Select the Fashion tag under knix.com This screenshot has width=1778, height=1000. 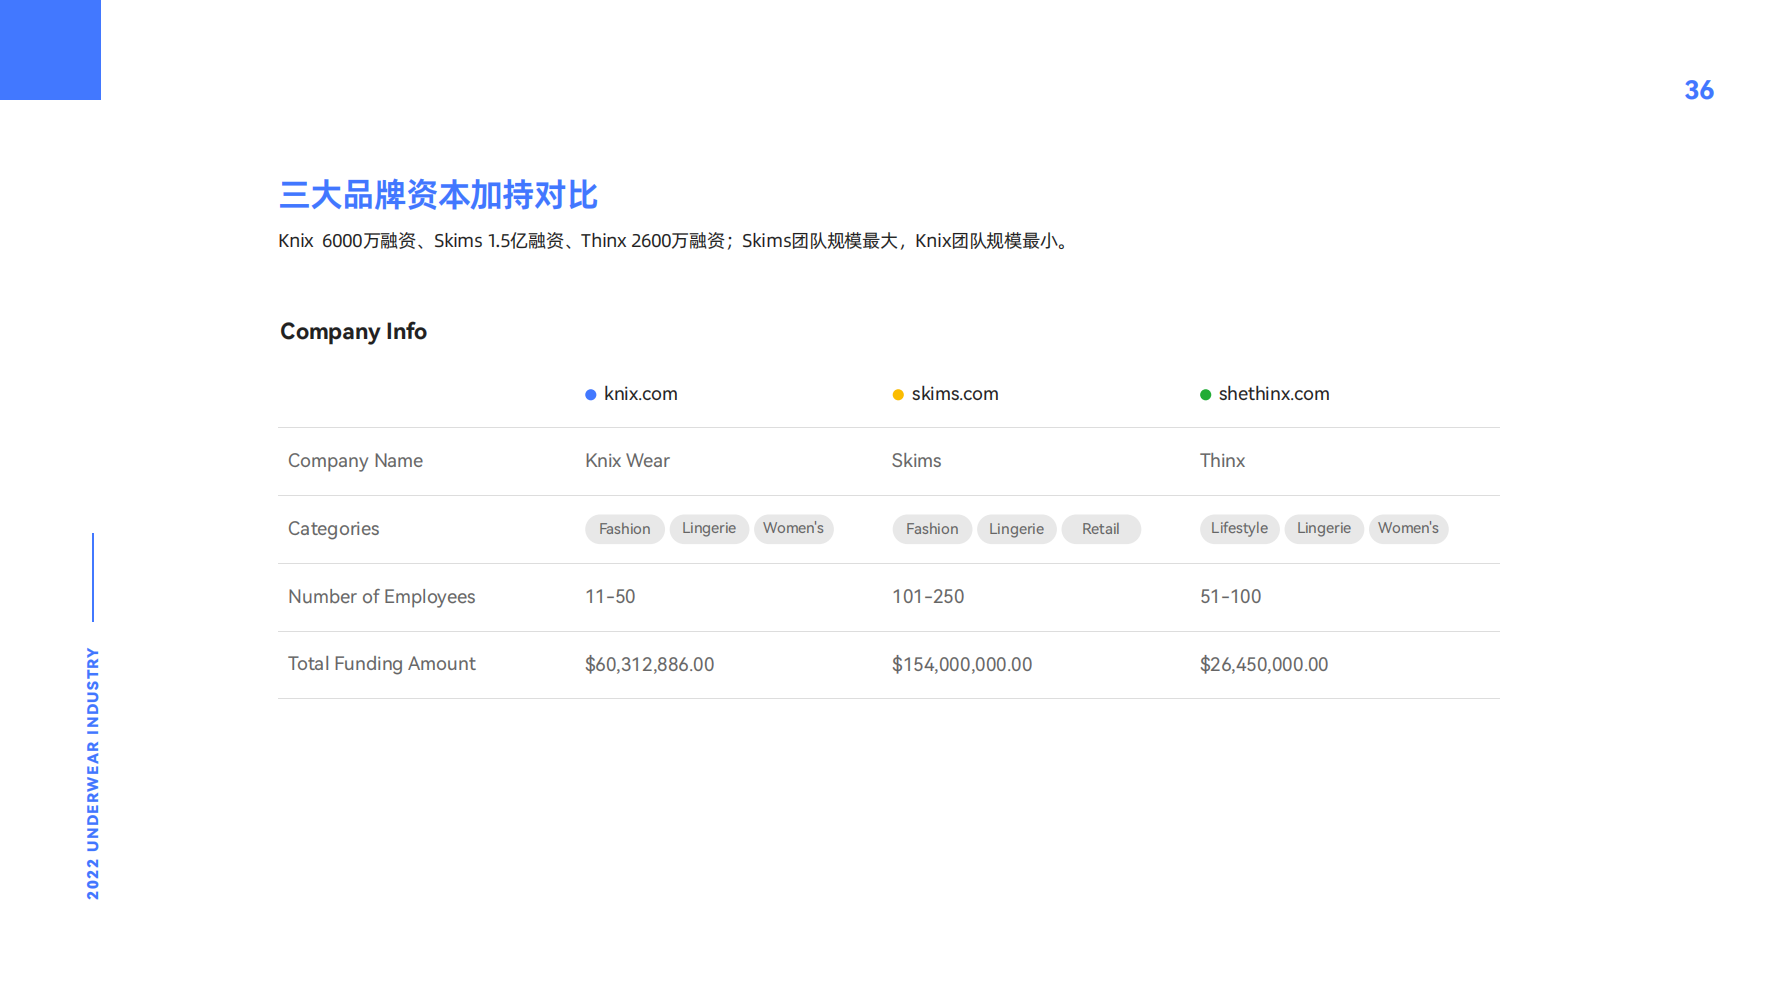(x=625, y=529)
